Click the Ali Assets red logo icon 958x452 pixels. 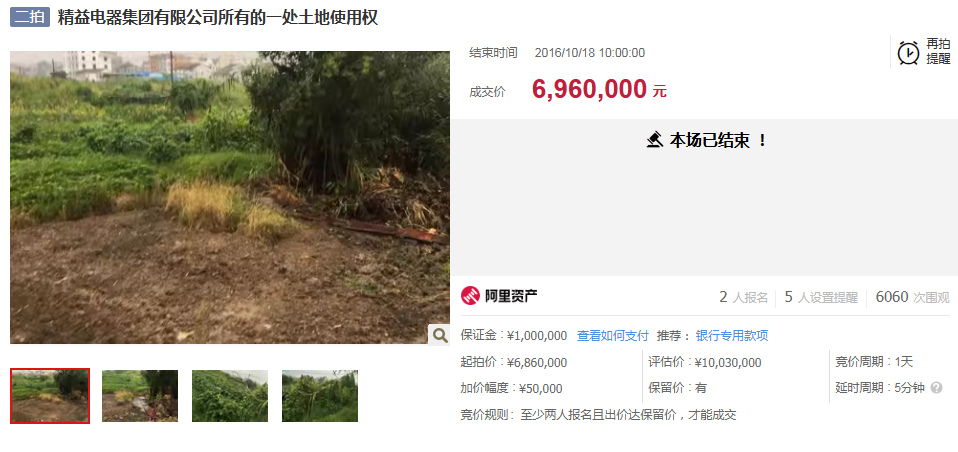(470, 297)
